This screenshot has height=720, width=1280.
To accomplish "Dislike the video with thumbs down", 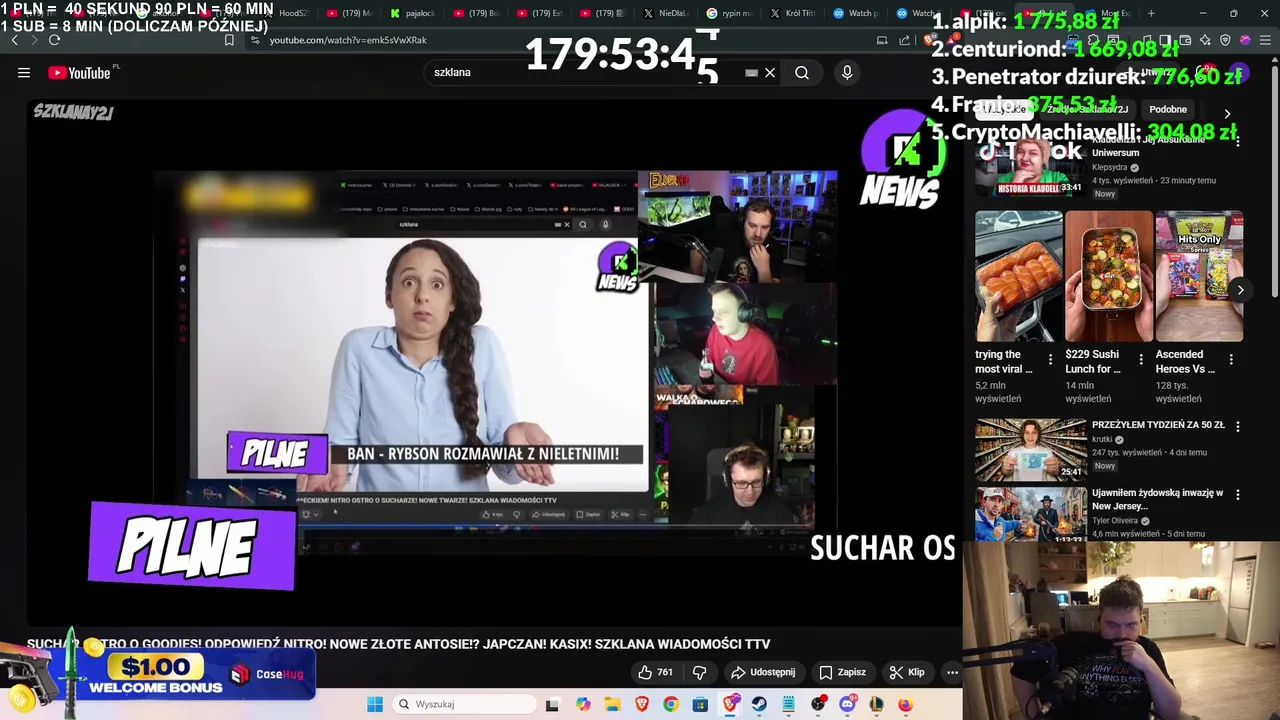I will [x=700, y=672].
